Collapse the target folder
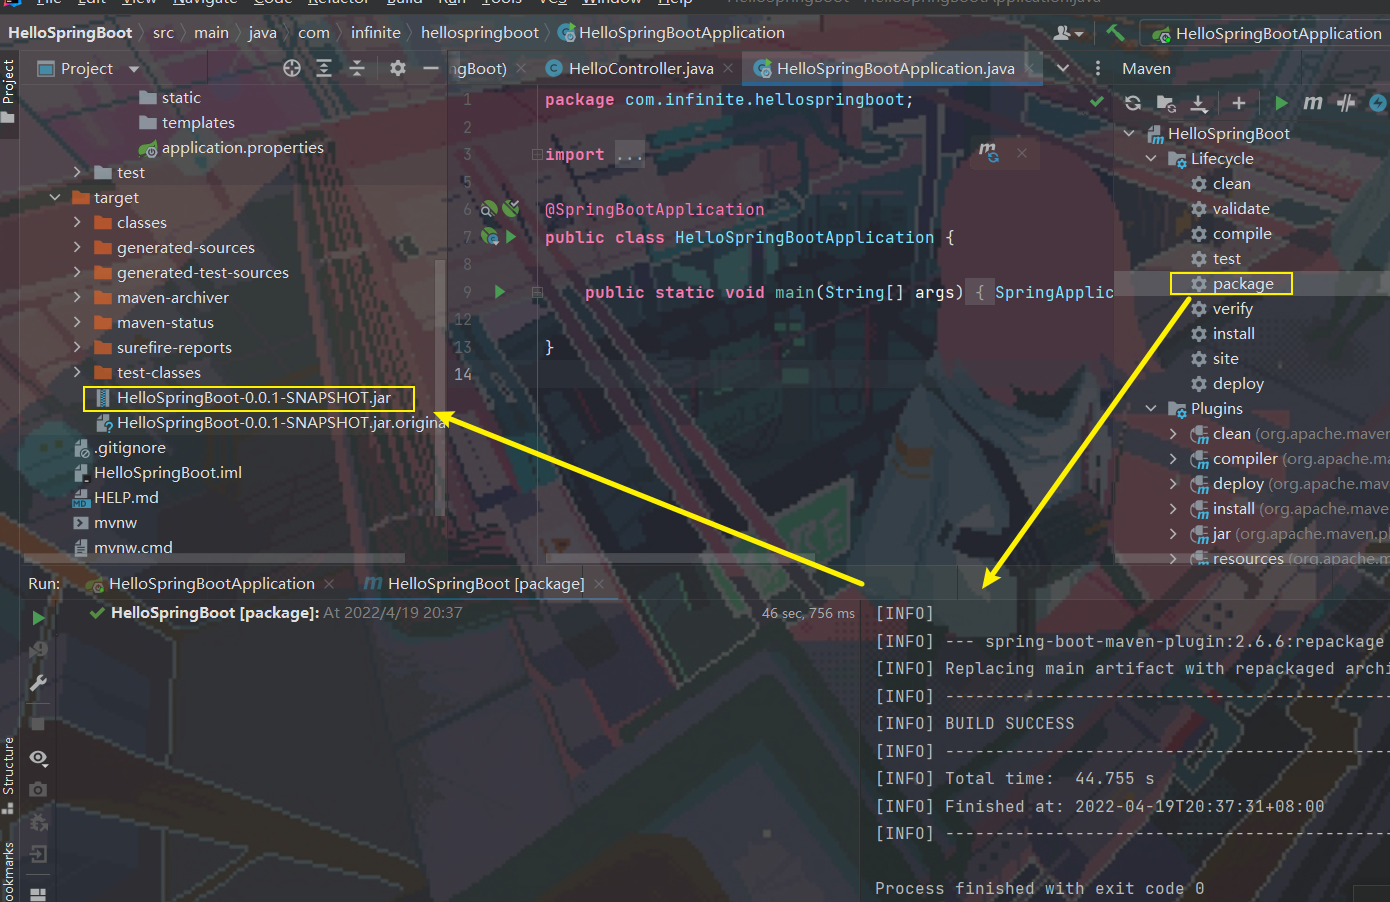The image size is (1390, 902). [55, 198]
